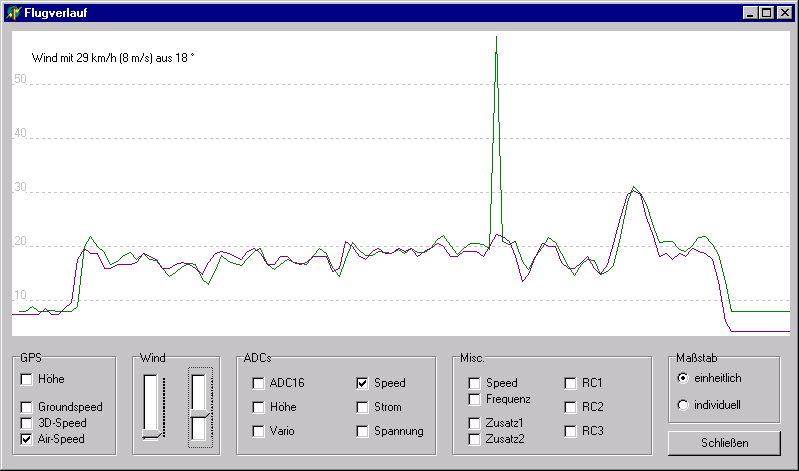Enable the Spannung checkbox
Image resolution: width=799 pixels, height=471 pixels.
(363, 431)
